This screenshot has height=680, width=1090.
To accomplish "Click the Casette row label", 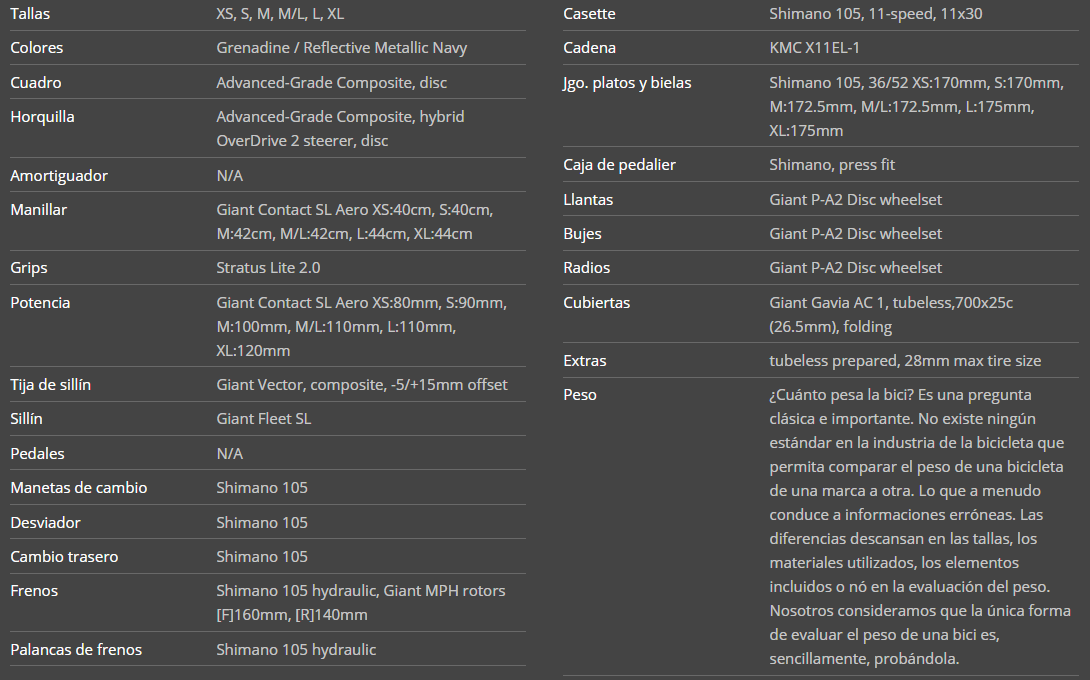I will (x=589, y=14).
